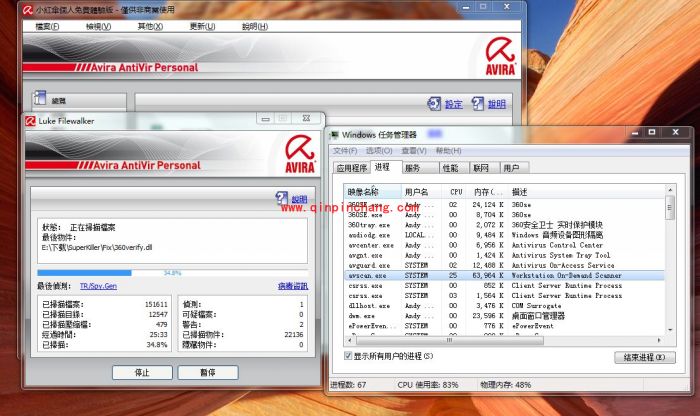
Task: Open the 說明(H) menu in Avira main window
Action: (x=255, y=26)
